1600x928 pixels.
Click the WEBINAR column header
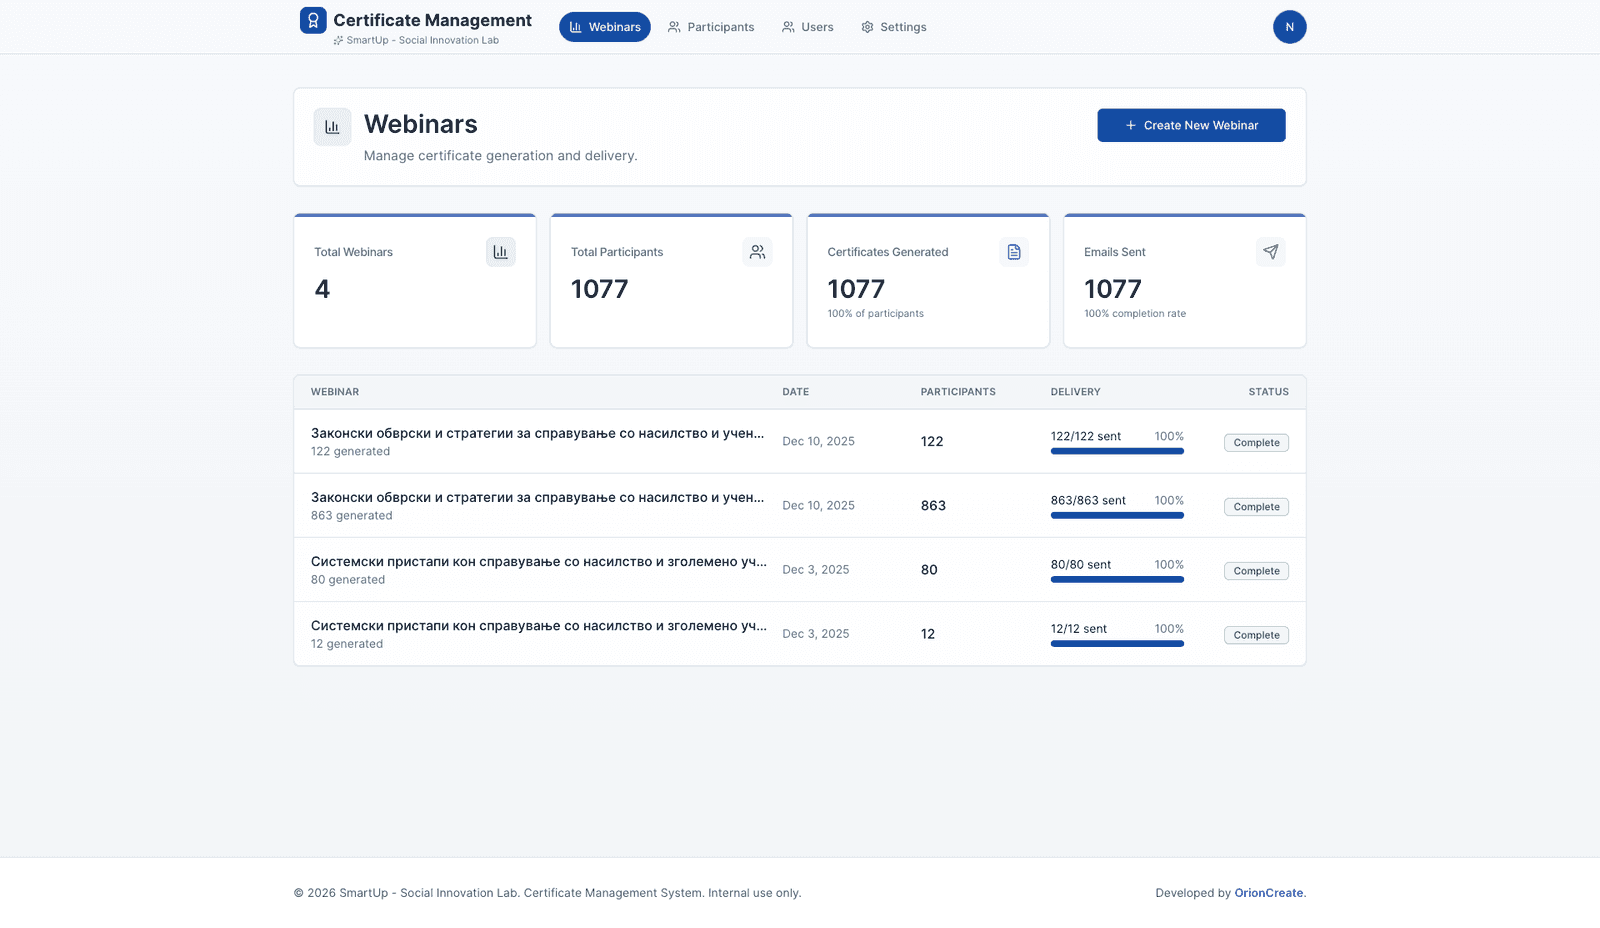[335, 392]
